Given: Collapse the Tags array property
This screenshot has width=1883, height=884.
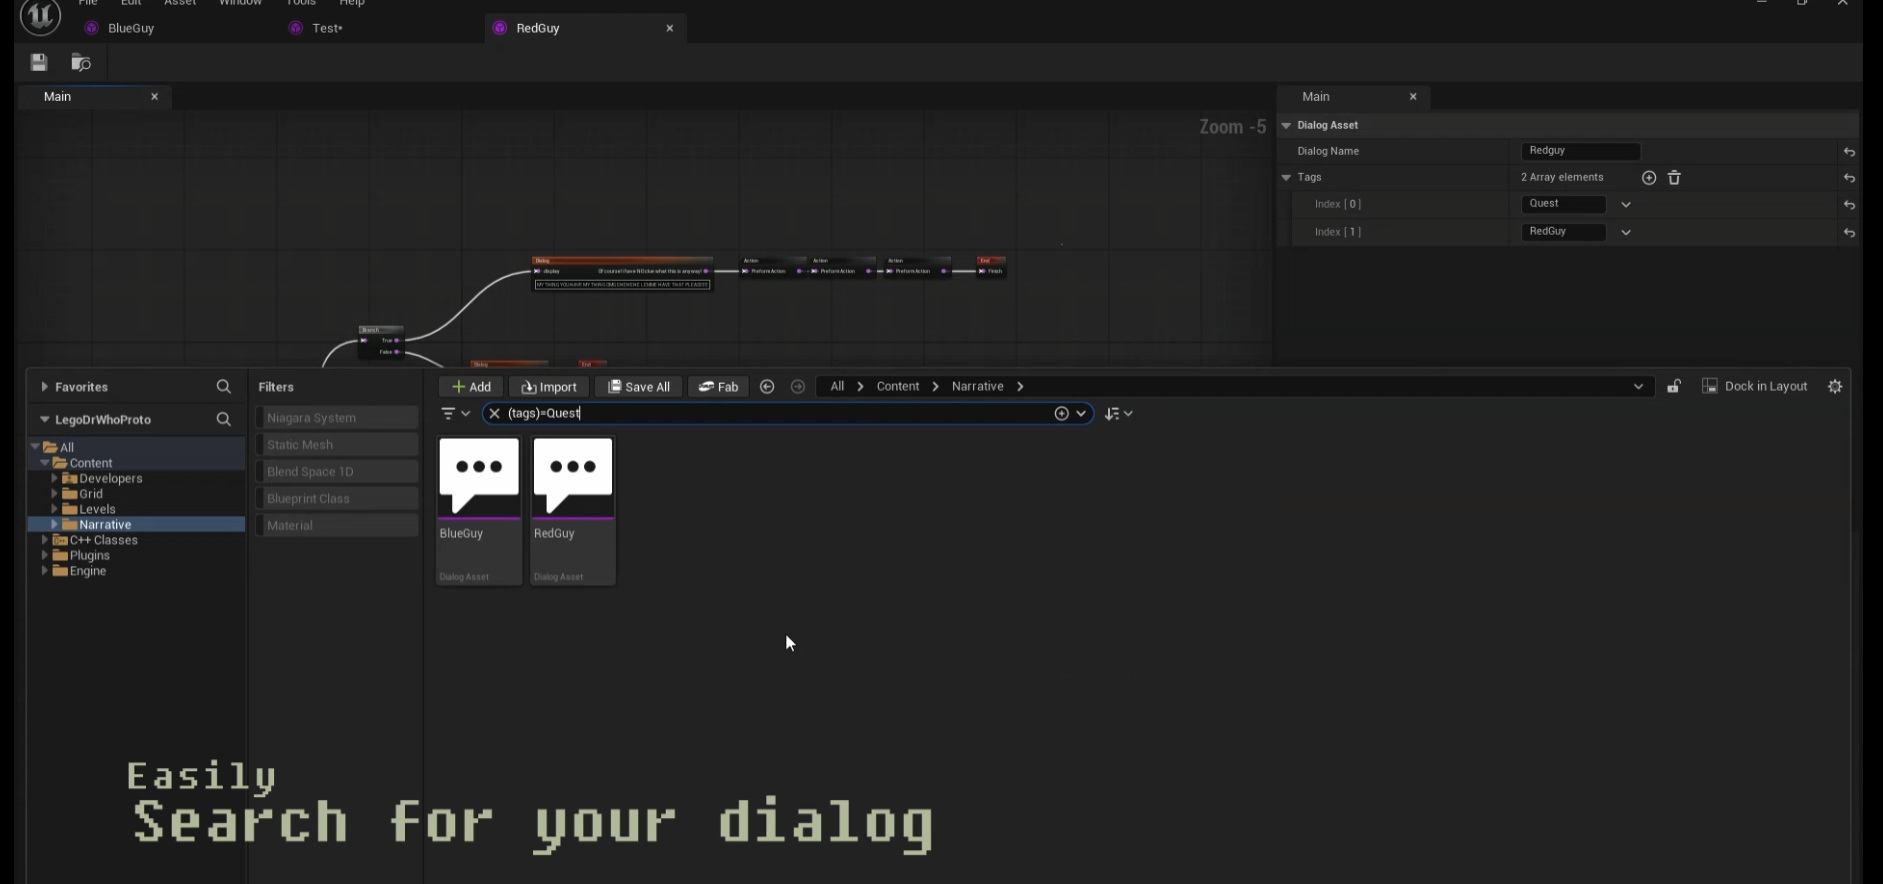Looking at the screenshot, I should pos(1287,178).
